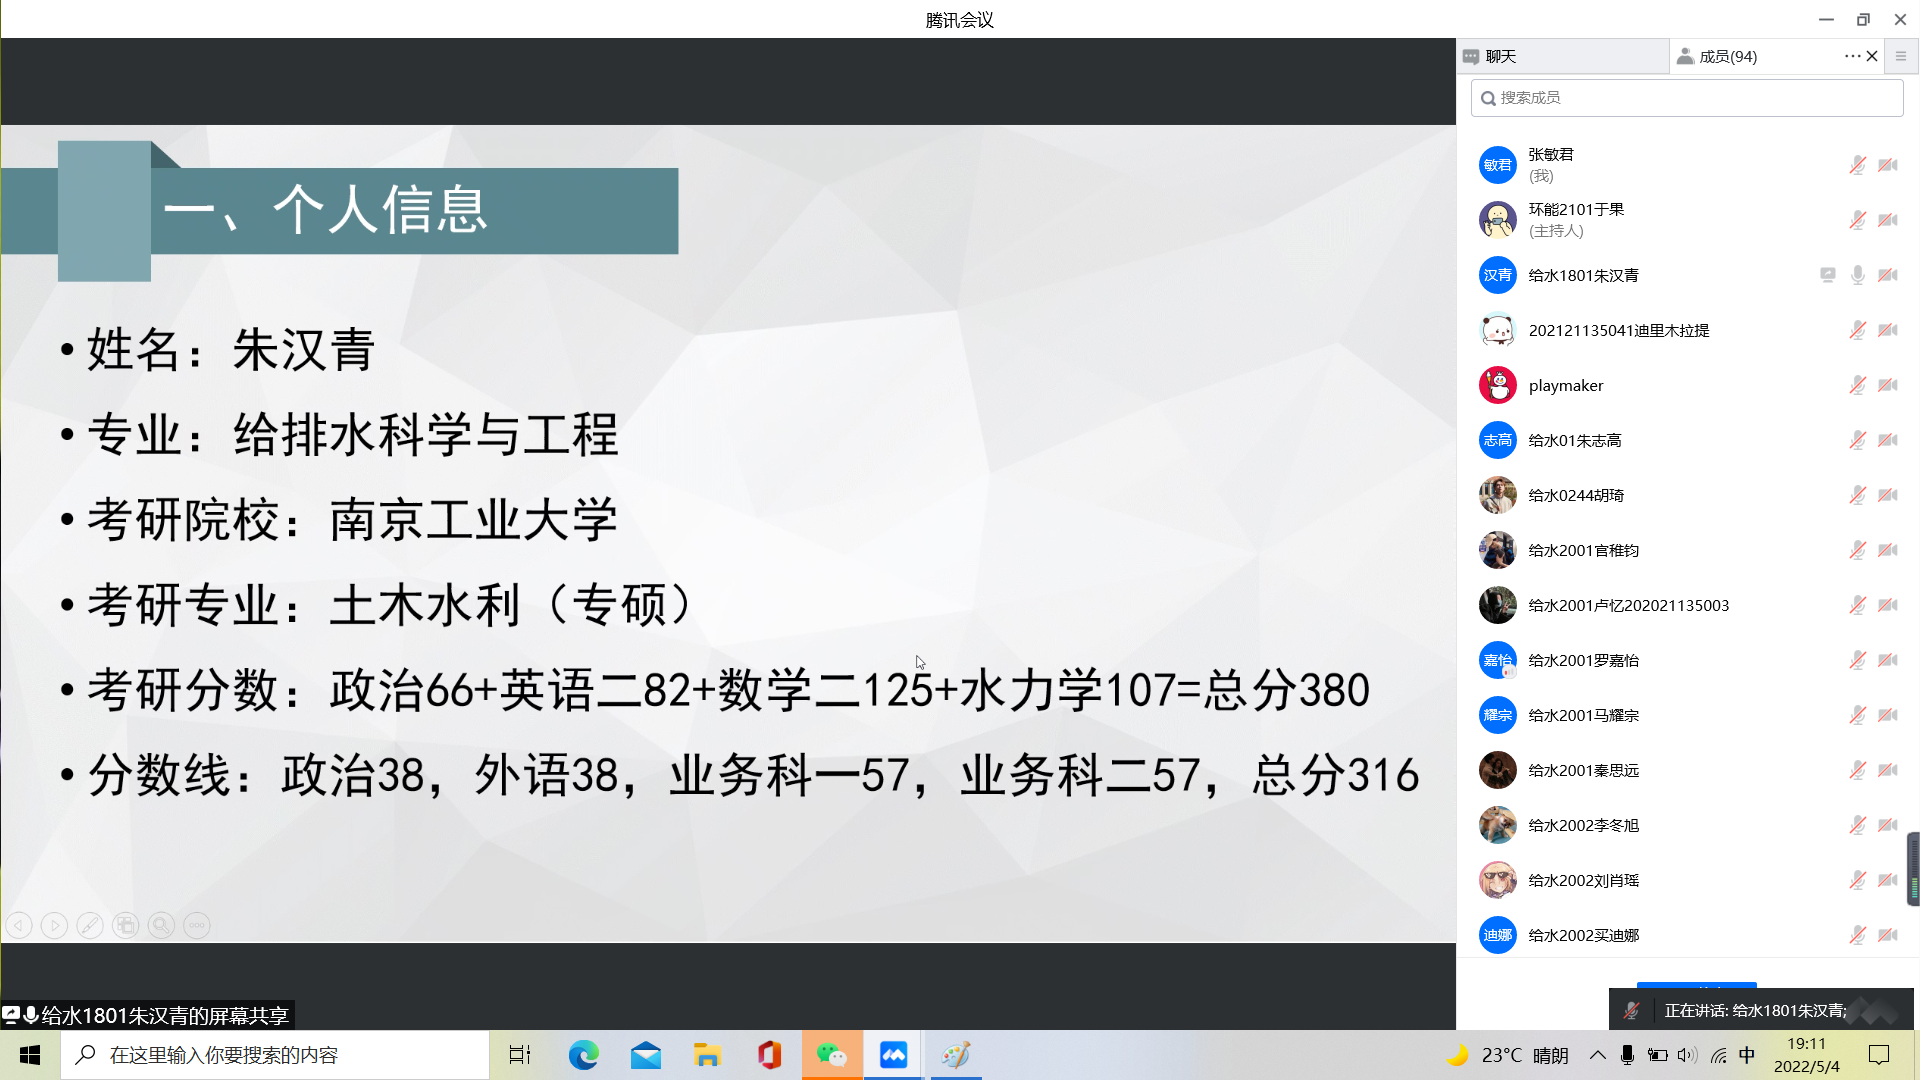The height and width of the screenshot is (1080, 1920).
Task: Click the slideshow magnifier zoom icon
Action: (x=161, y=926)
